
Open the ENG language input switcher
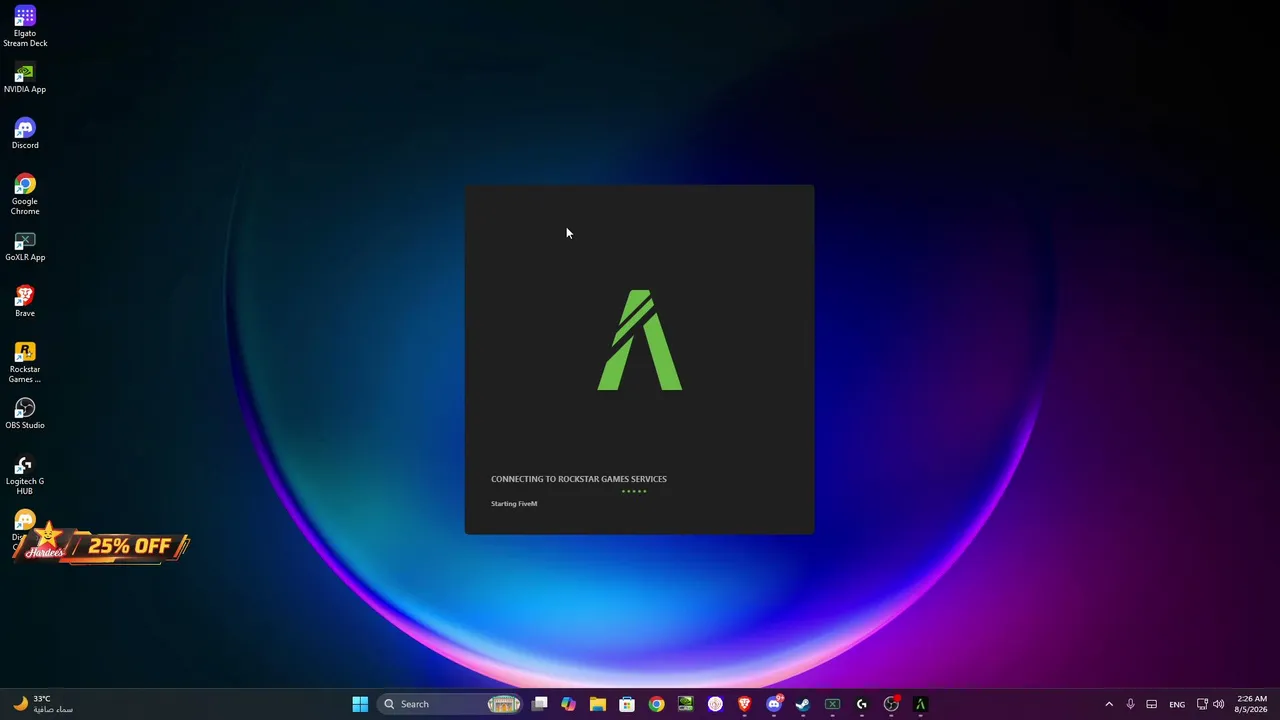1177,704
